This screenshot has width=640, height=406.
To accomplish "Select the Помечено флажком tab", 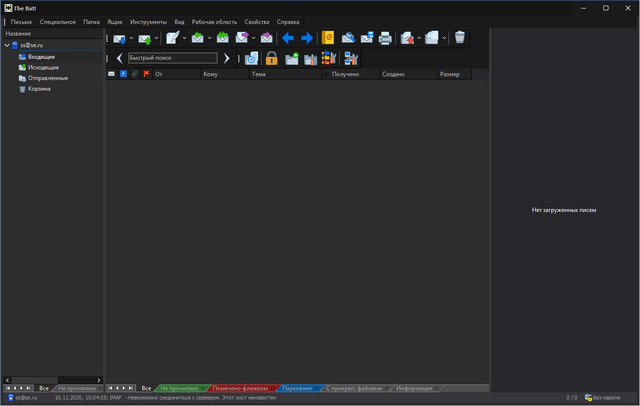I will tap(240, 388).
